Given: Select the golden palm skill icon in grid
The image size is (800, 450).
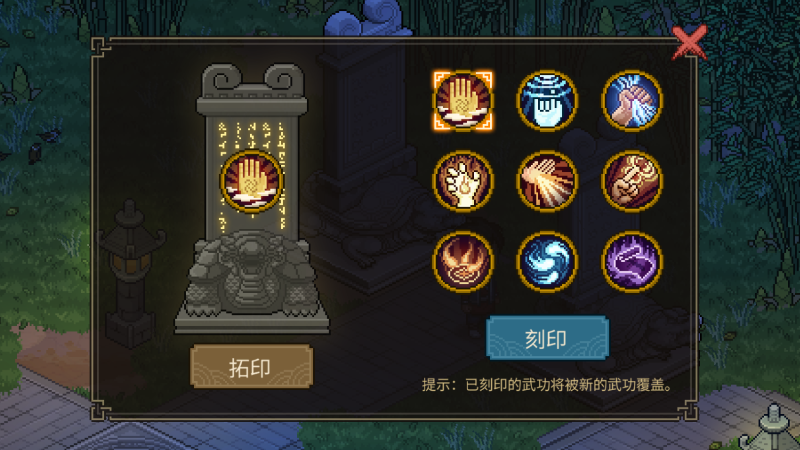Looking at the screenshot, I should coord(463,101).
